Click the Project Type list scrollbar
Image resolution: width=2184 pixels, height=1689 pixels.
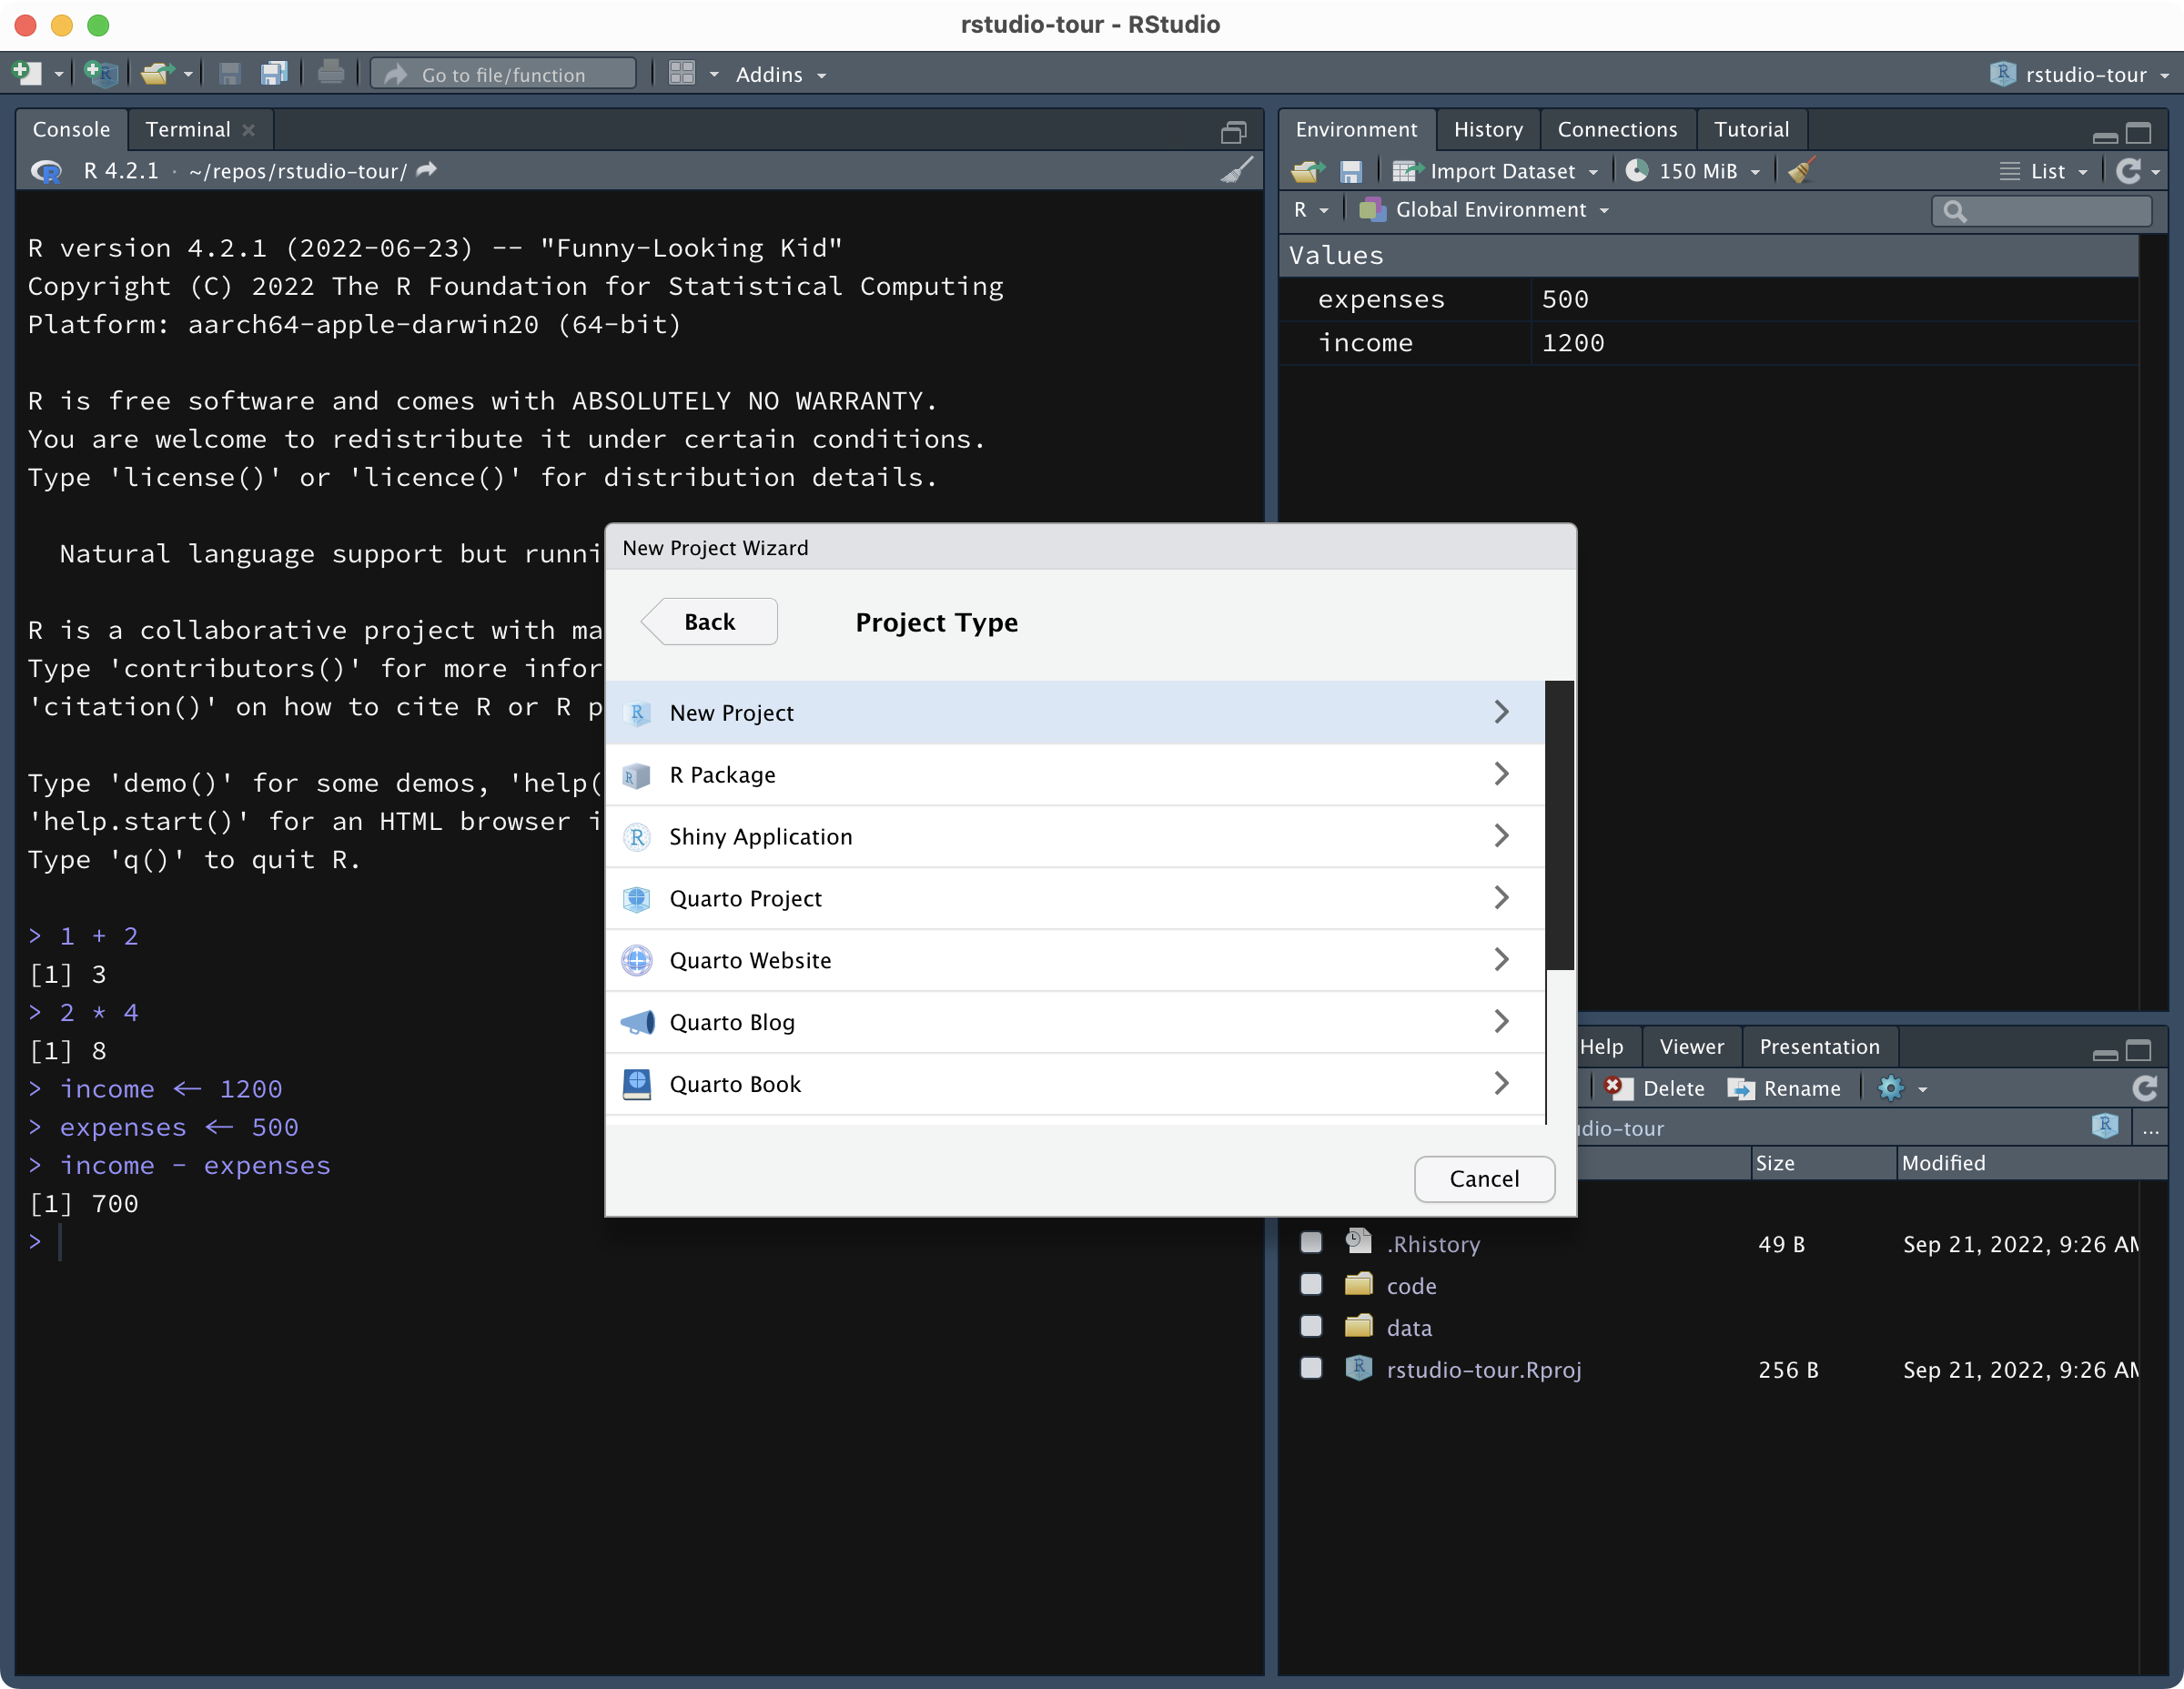[x=1559, y=825]
